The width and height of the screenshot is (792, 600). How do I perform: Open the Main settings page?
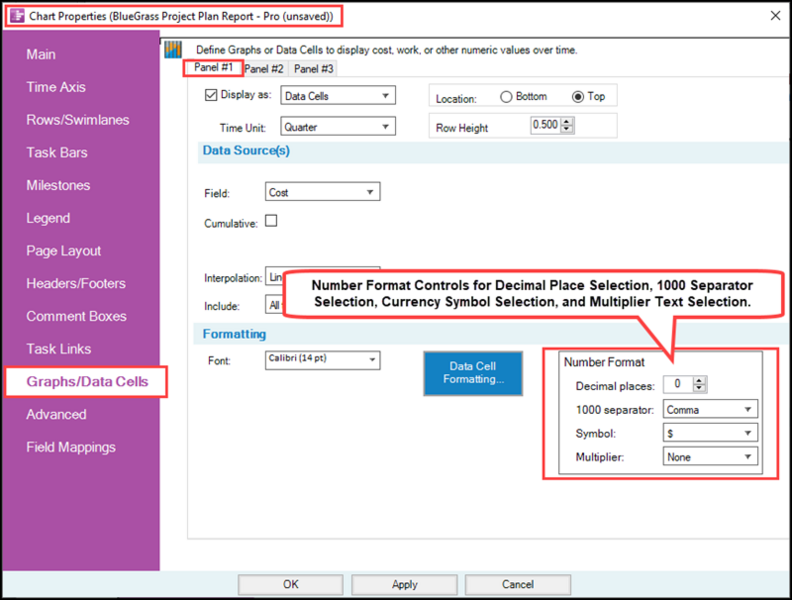click(x=41, y=54)
